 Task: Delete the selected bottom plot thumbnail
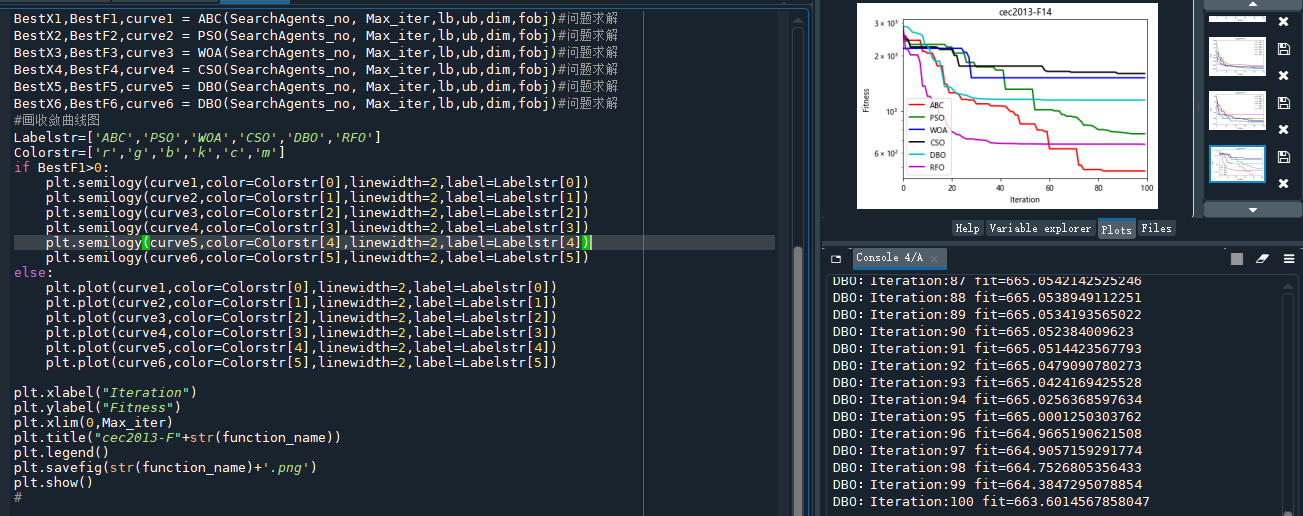(1284, 183)
